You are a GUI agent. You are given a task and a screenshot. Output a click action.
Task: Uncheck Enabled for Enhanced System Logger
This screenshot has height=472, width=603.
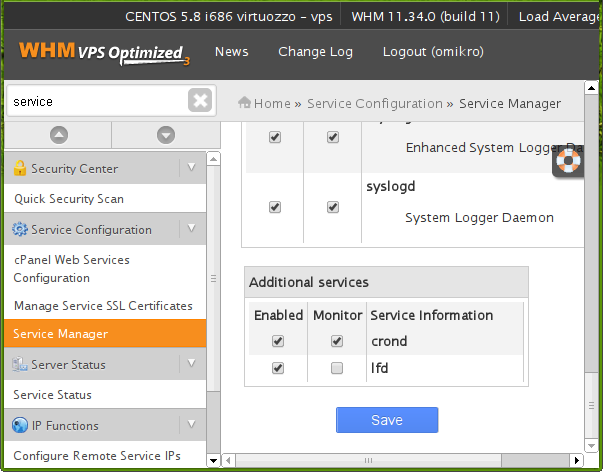click(275, 137)
